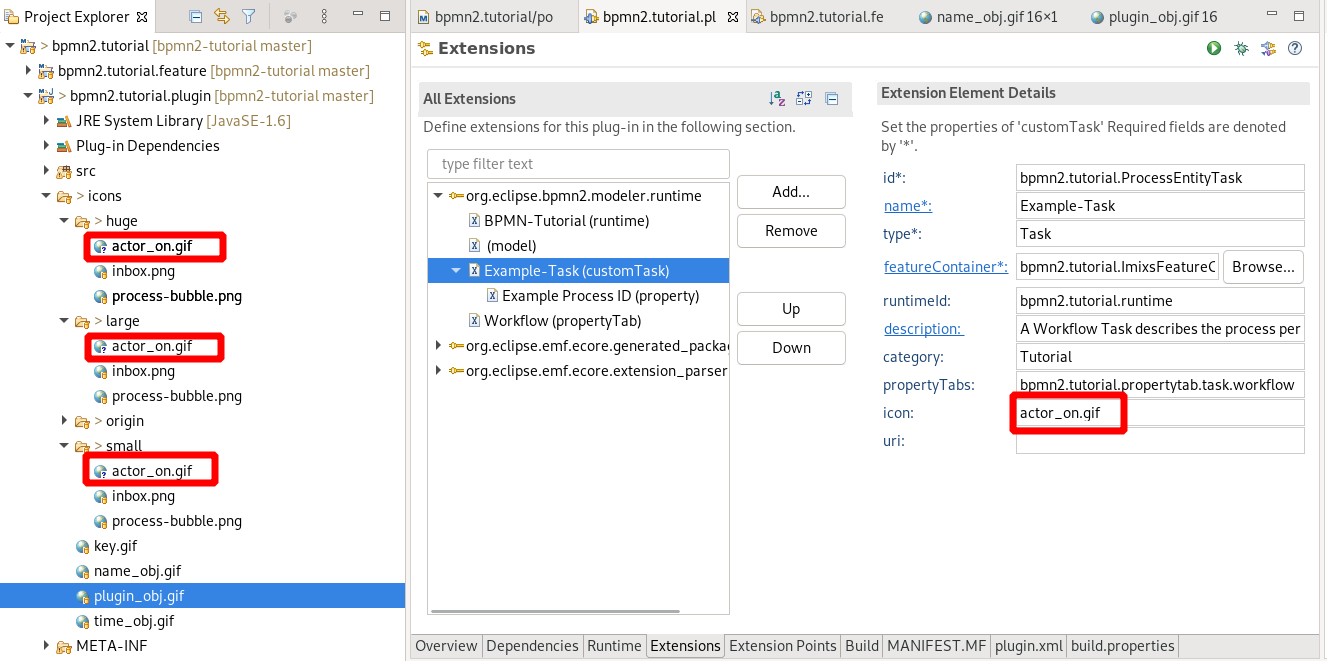Collapse all in Project Explorer toolbar
The image size is (1327, 661).
[x=196, y=17]
